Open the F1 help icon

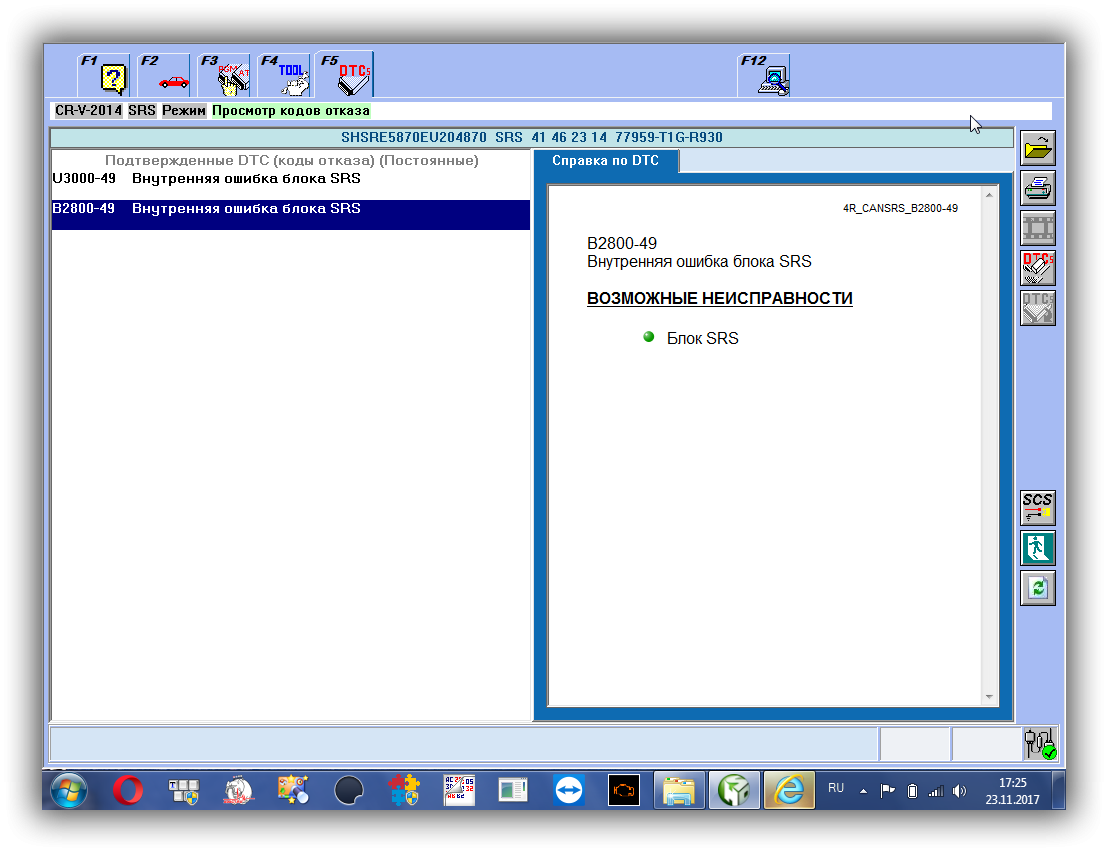coord(104,74)
